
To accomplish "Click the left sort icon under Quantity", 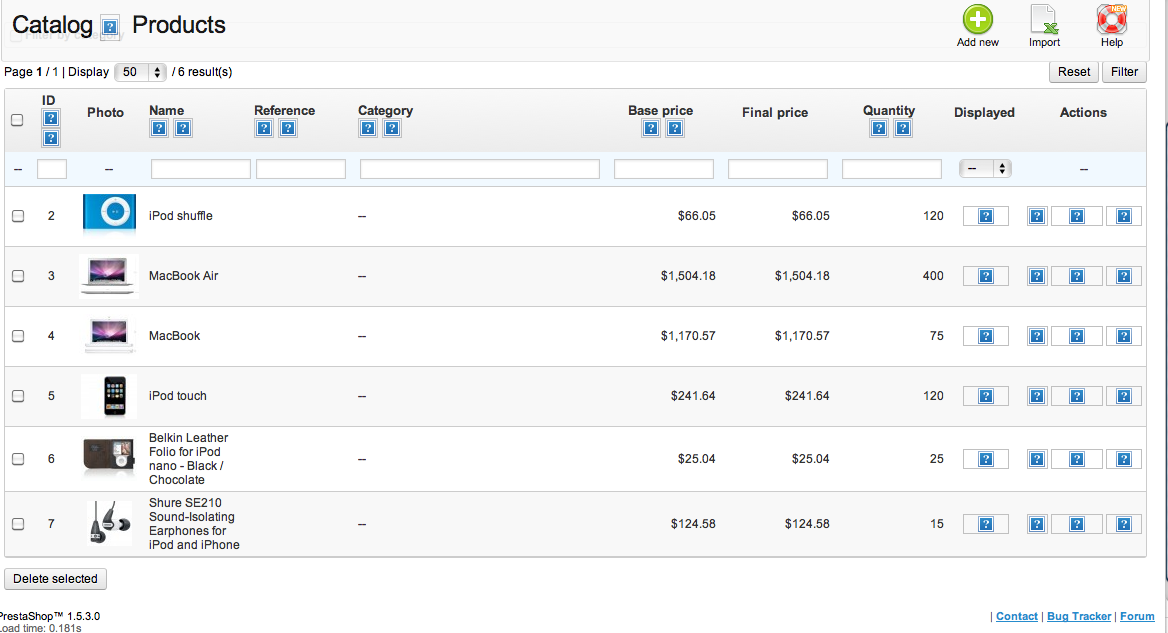I will pyautogui.click(x=879, y=128).
